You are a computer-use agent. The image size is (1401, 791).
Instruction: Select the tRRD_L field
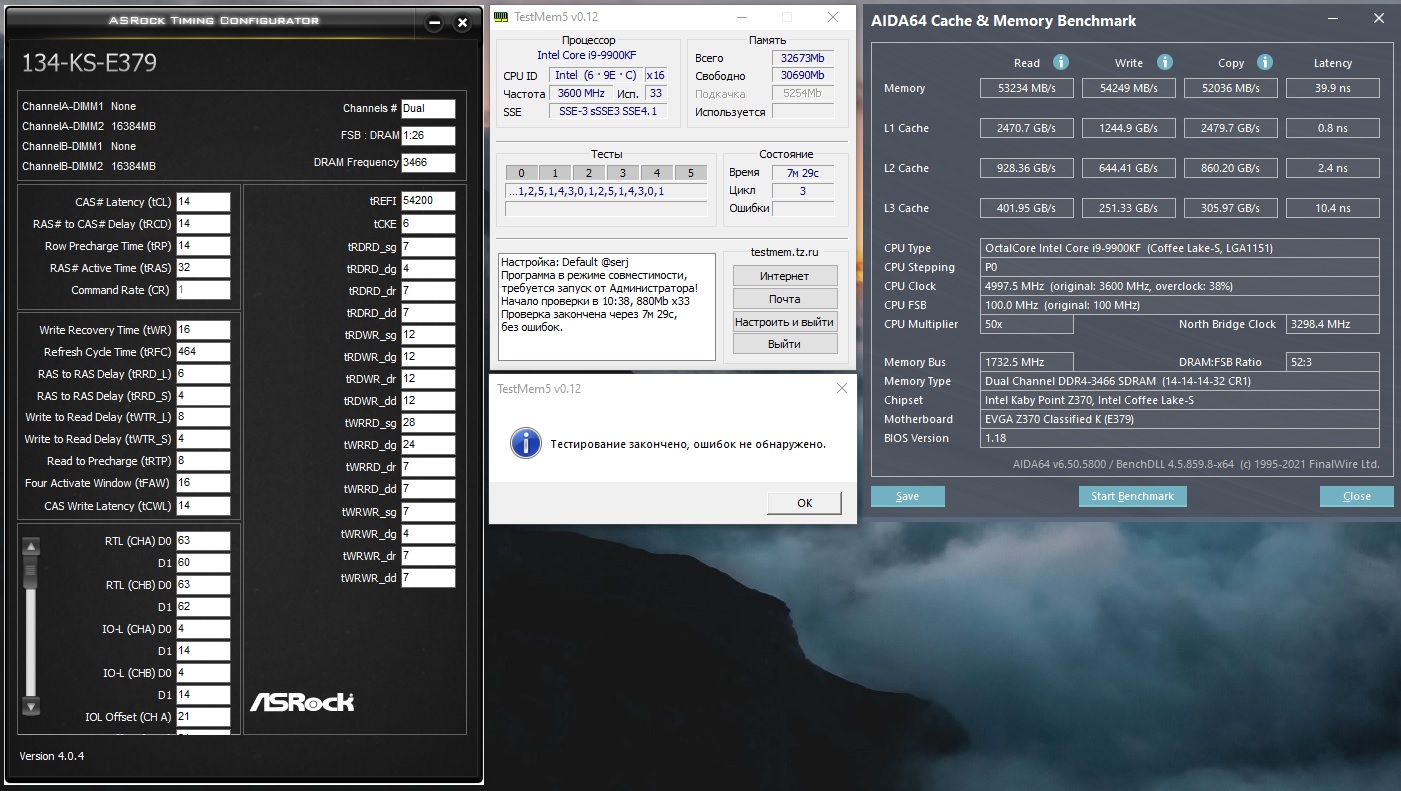coord(203,374)
